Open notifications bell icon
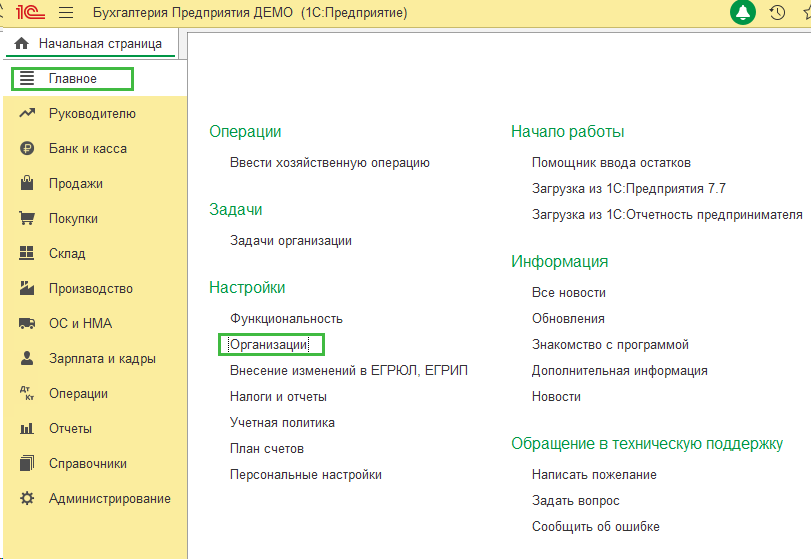 click(x=743, y=12)
